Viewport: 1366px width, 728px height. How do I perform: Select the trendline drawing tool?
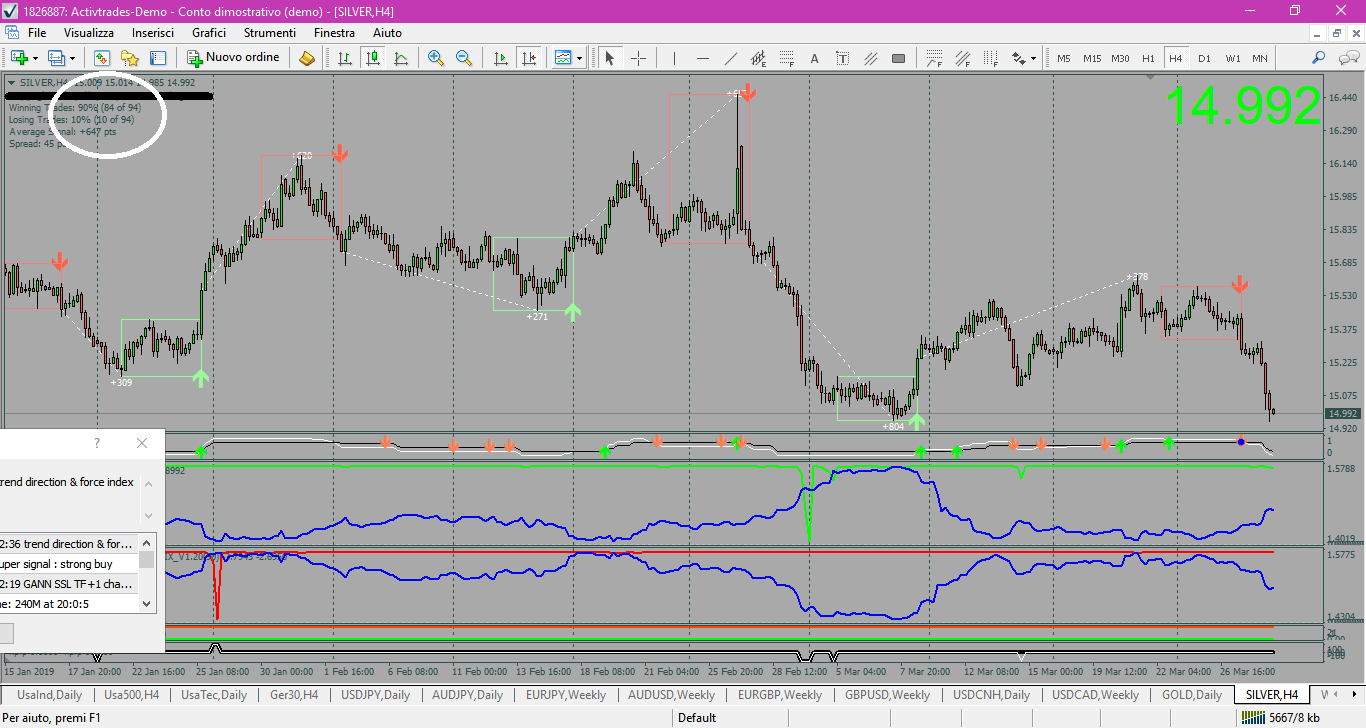tap(731, 58)
